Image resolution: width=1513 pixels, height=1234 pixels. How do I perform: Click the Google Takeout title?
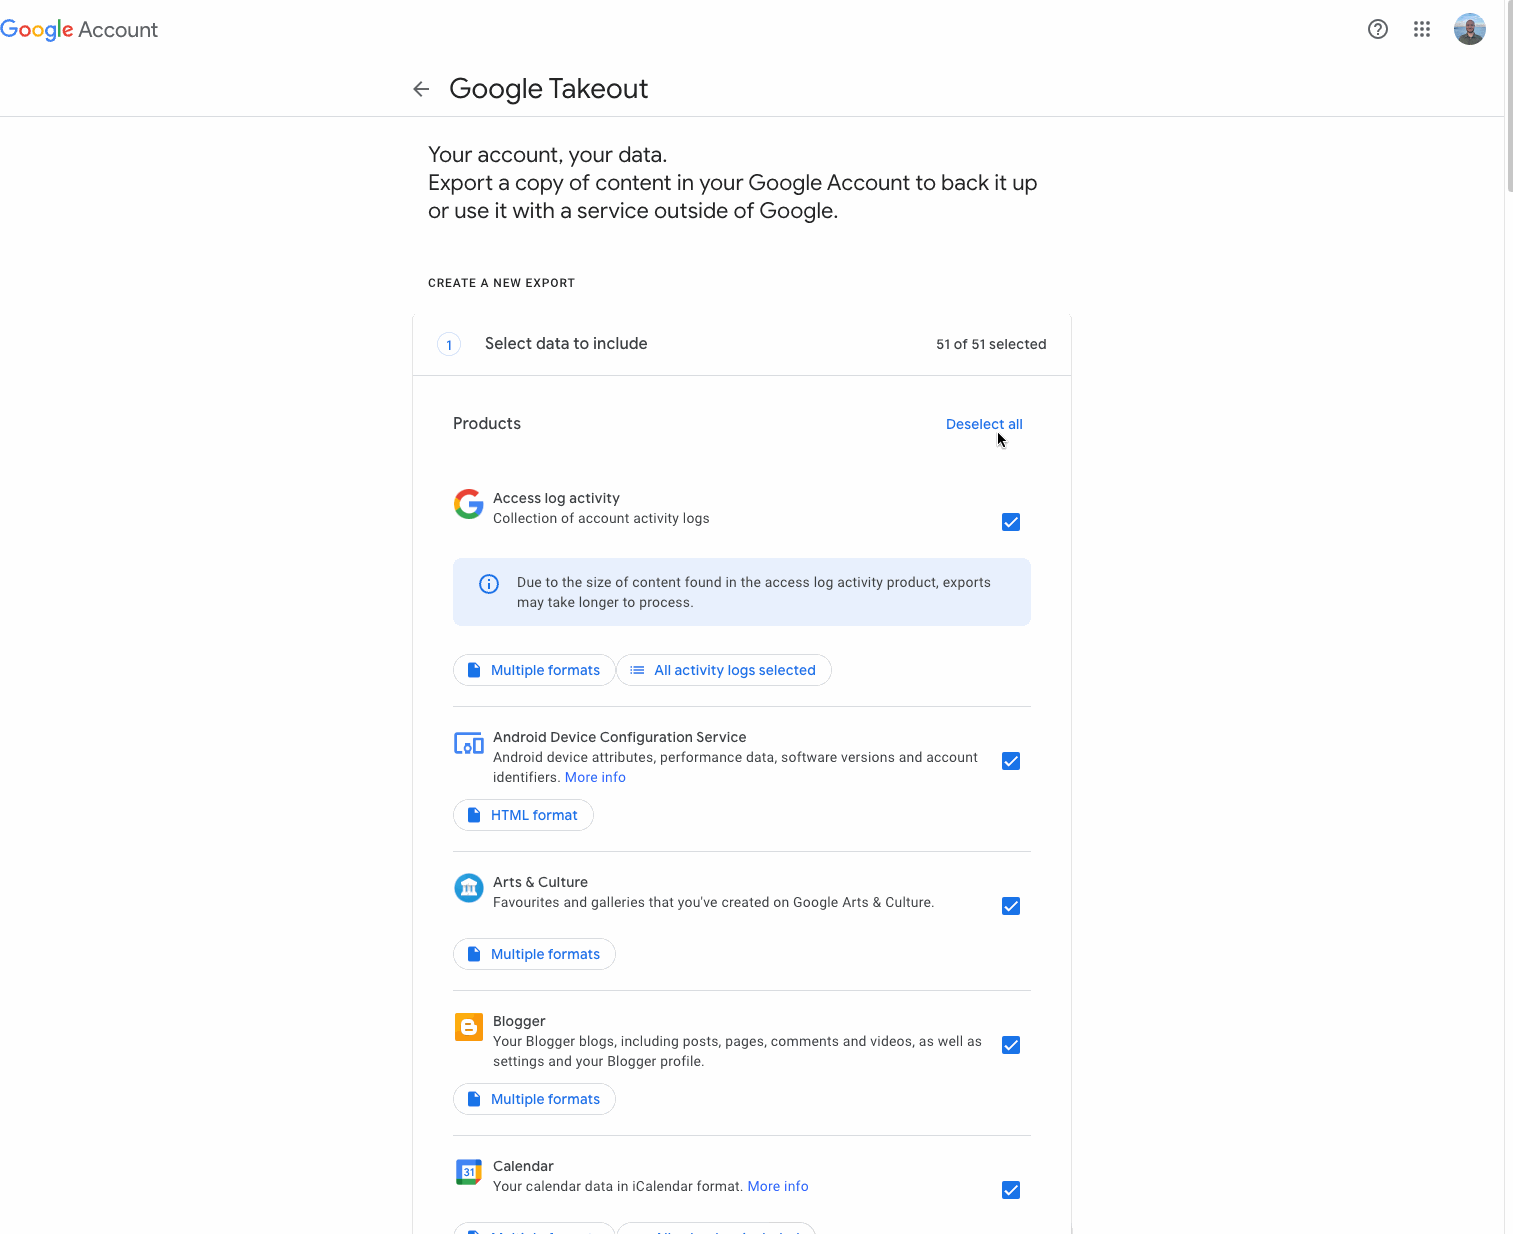[x=548, y=89]
